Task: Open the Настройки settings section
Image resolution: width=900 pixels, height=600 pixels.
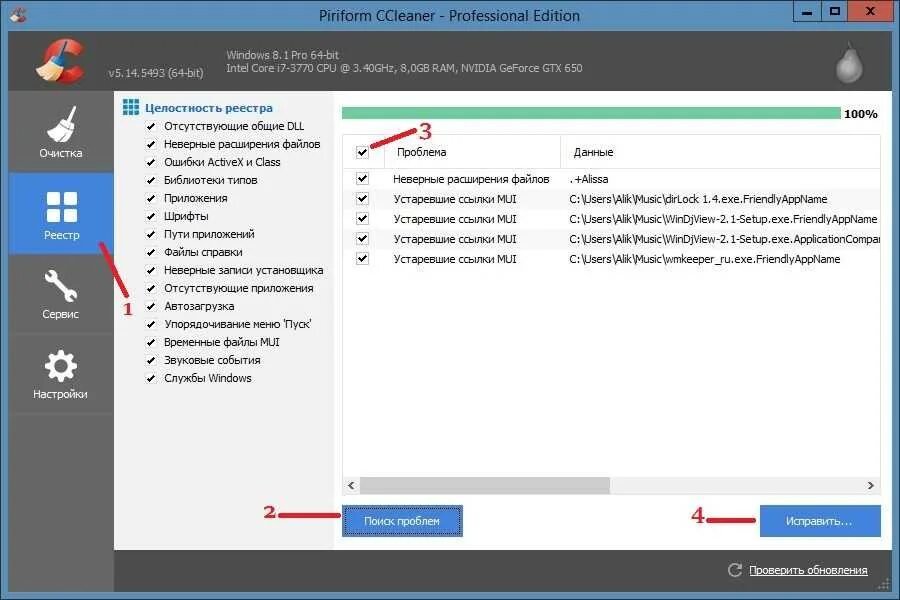Action: 61,374
